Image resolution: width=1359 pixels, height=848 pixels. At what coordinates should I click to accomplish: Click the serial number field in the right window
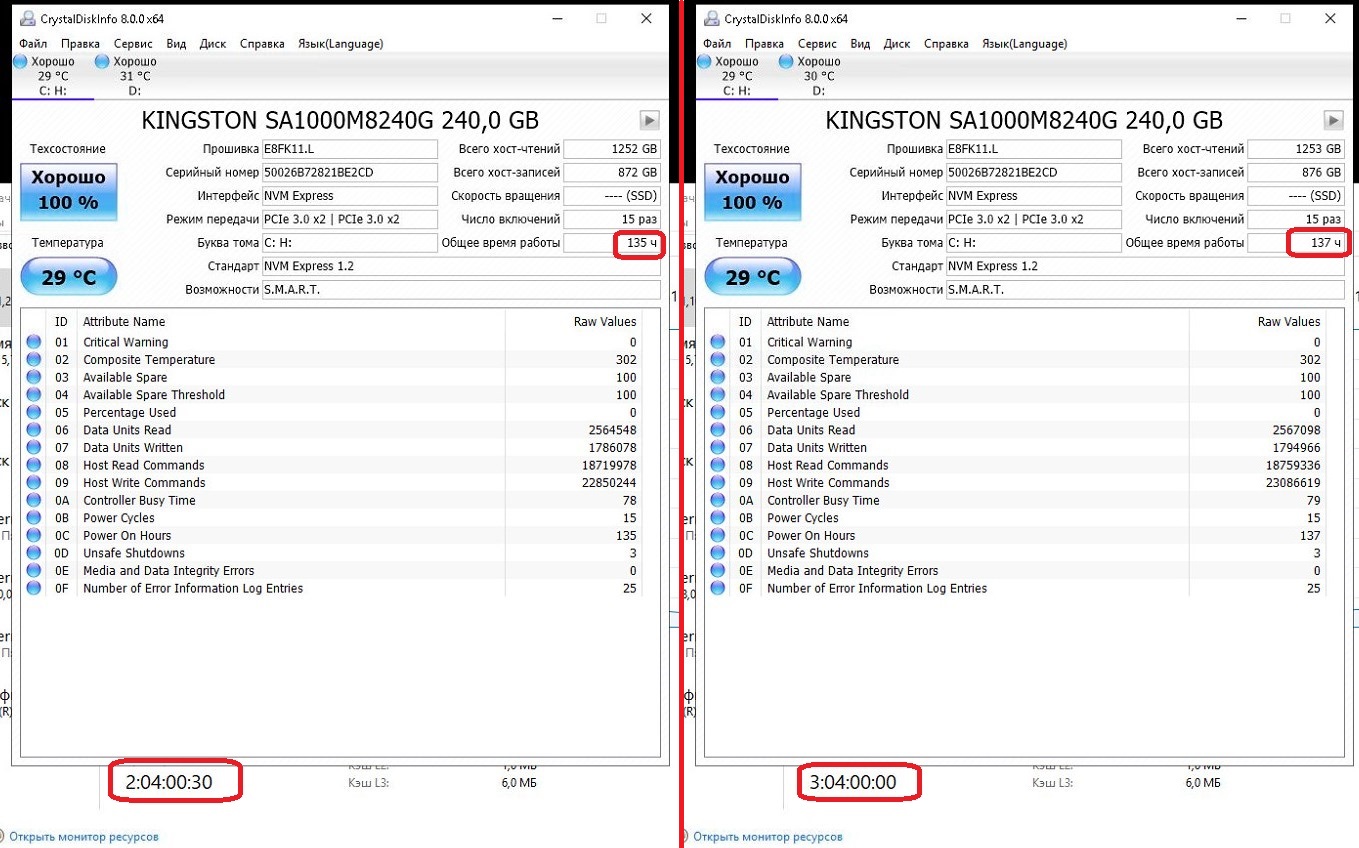click(x=1034, y=172)
